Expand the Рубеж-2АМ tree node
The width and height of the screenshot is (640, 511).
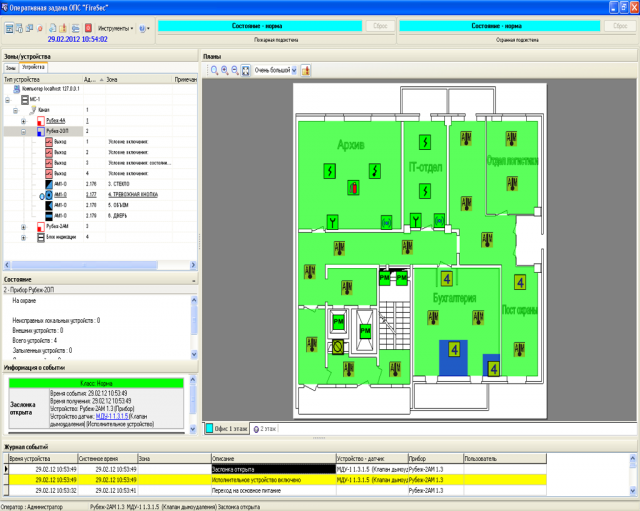click(x=23, y=227)
